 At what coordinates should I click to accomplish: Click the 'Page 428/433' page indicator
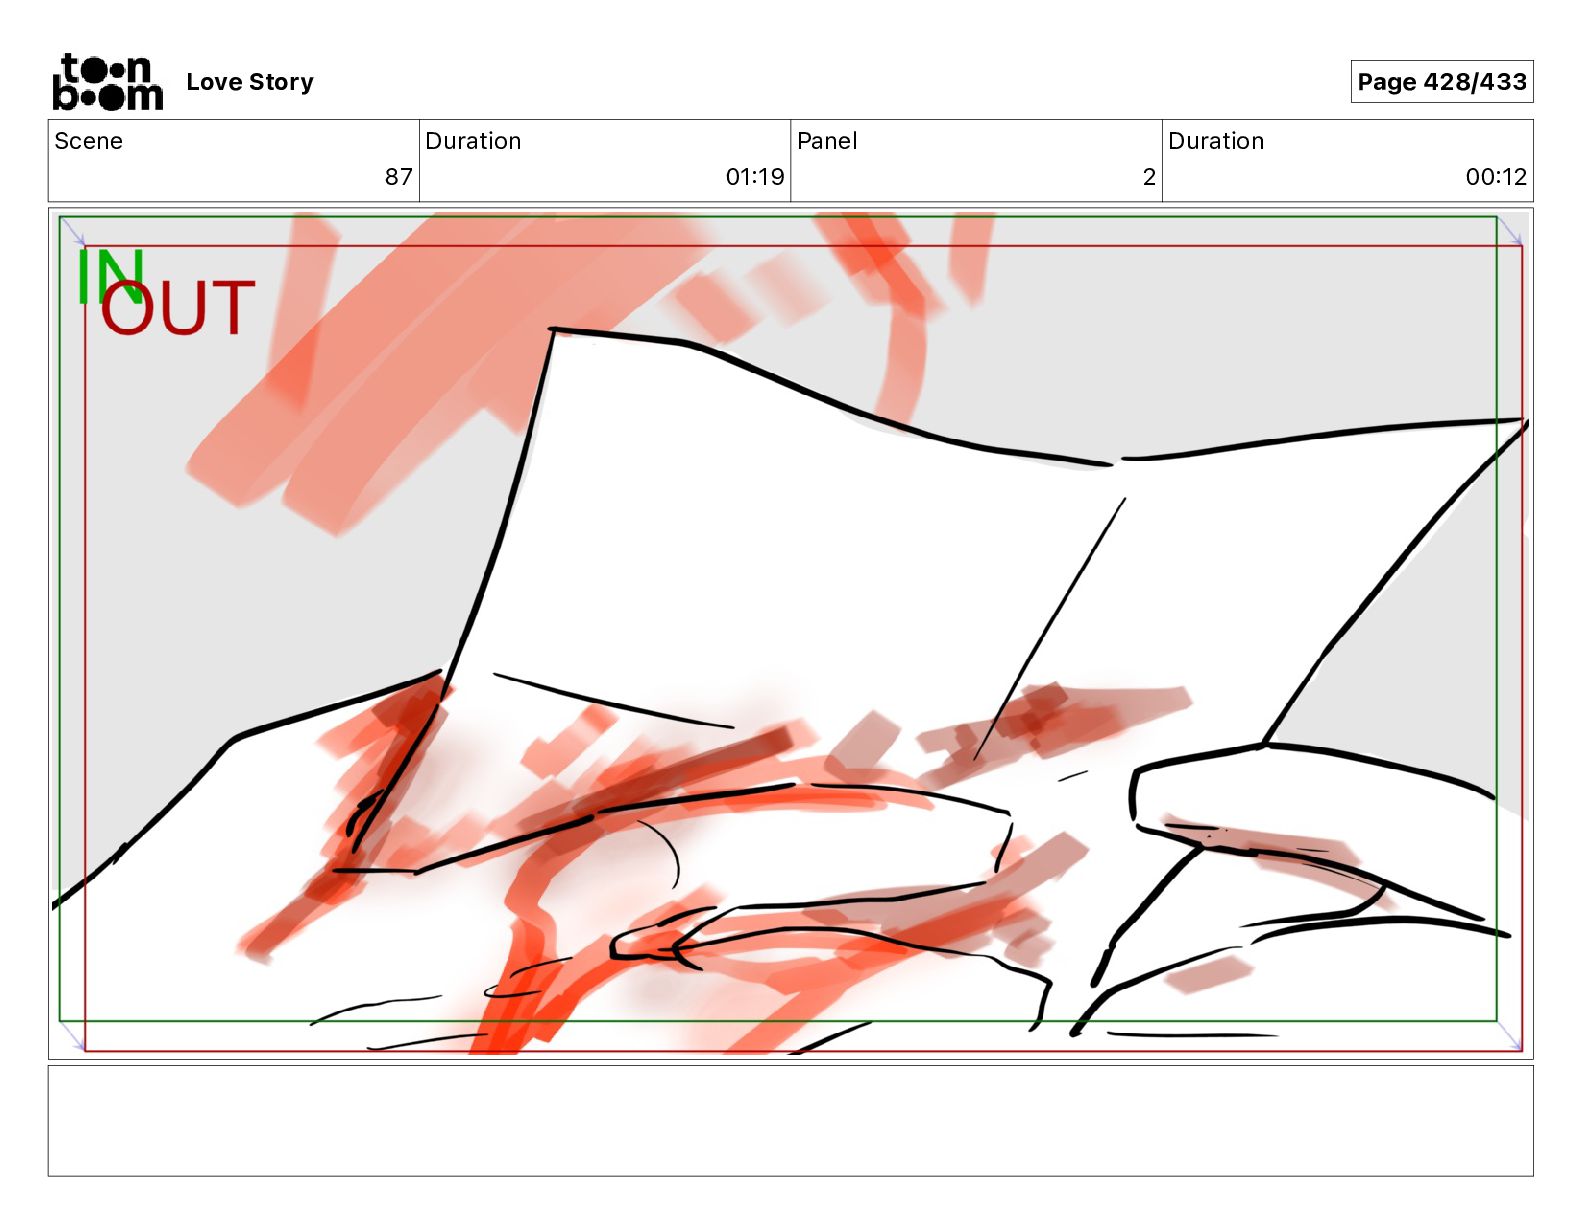point(1442,82)
